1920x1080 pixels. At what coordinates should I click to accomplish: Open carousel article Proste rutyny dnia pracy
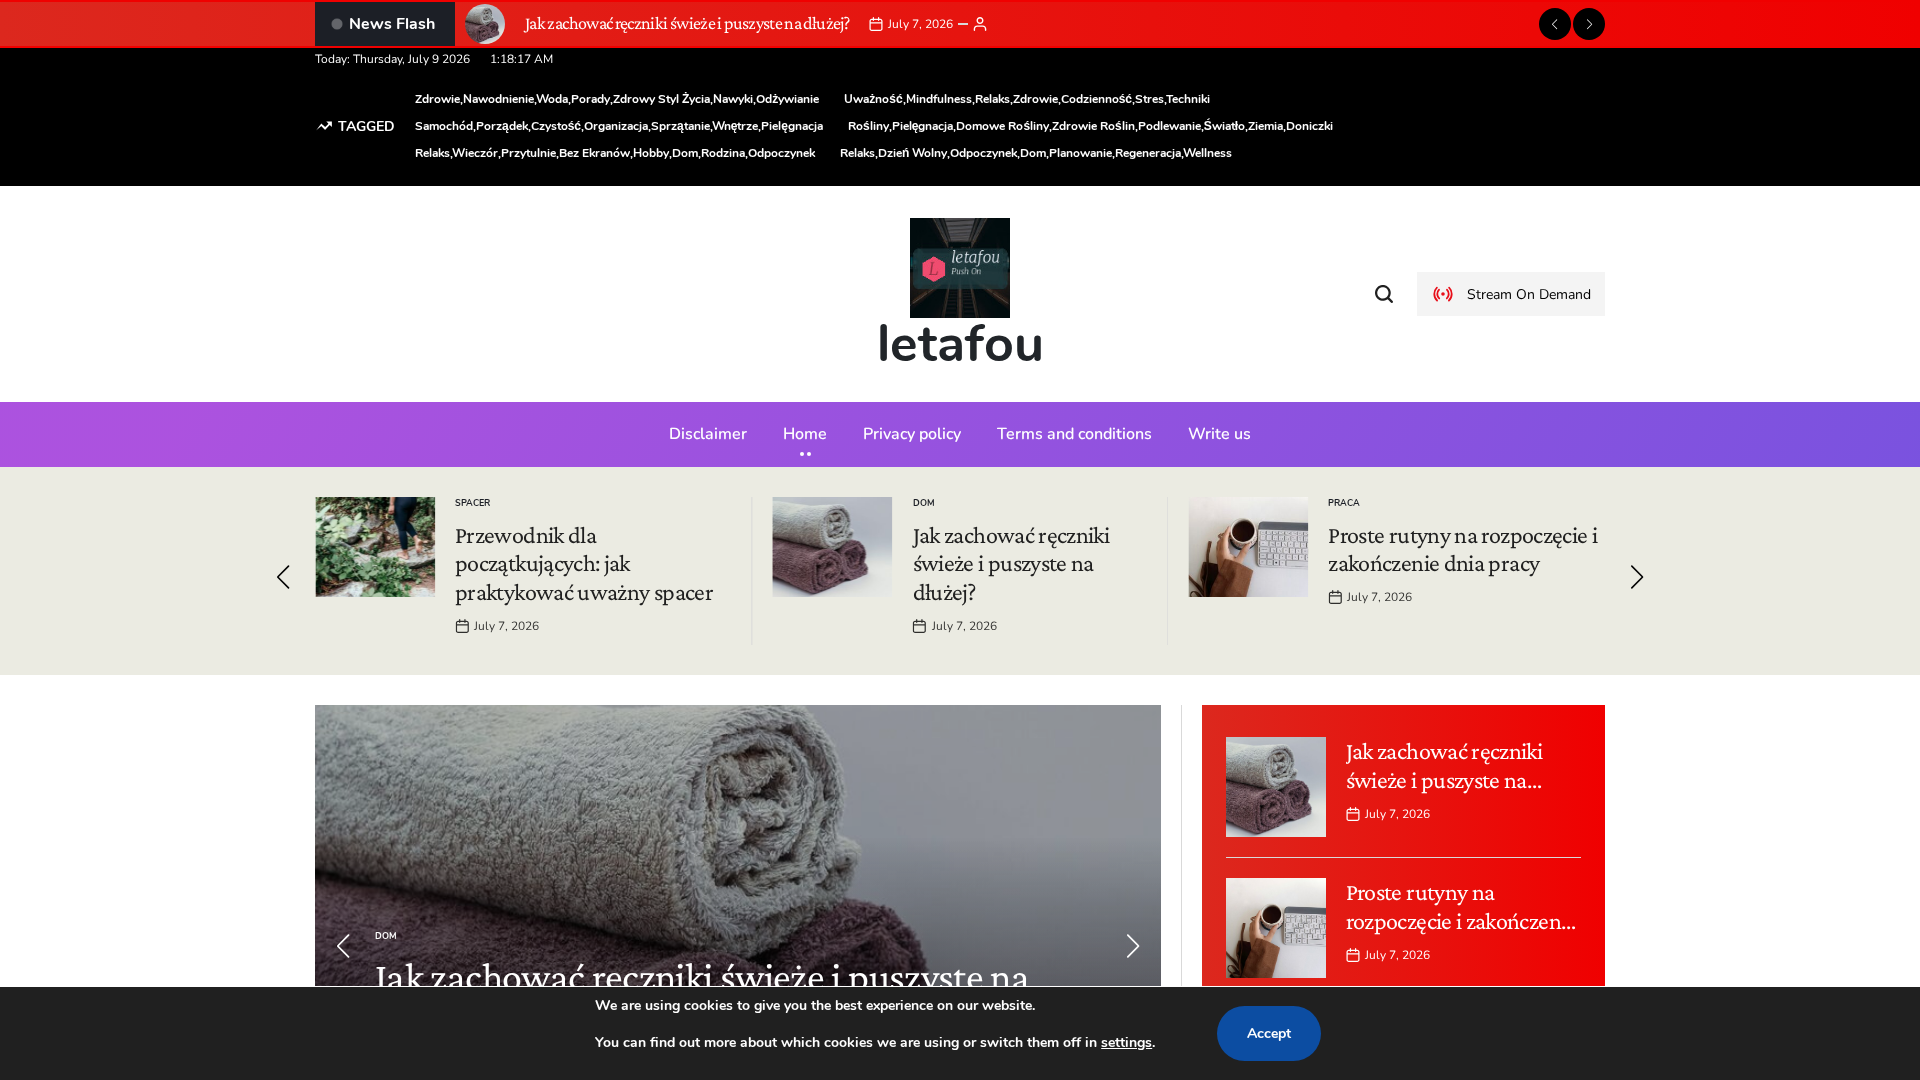(x=1463, y=549)
